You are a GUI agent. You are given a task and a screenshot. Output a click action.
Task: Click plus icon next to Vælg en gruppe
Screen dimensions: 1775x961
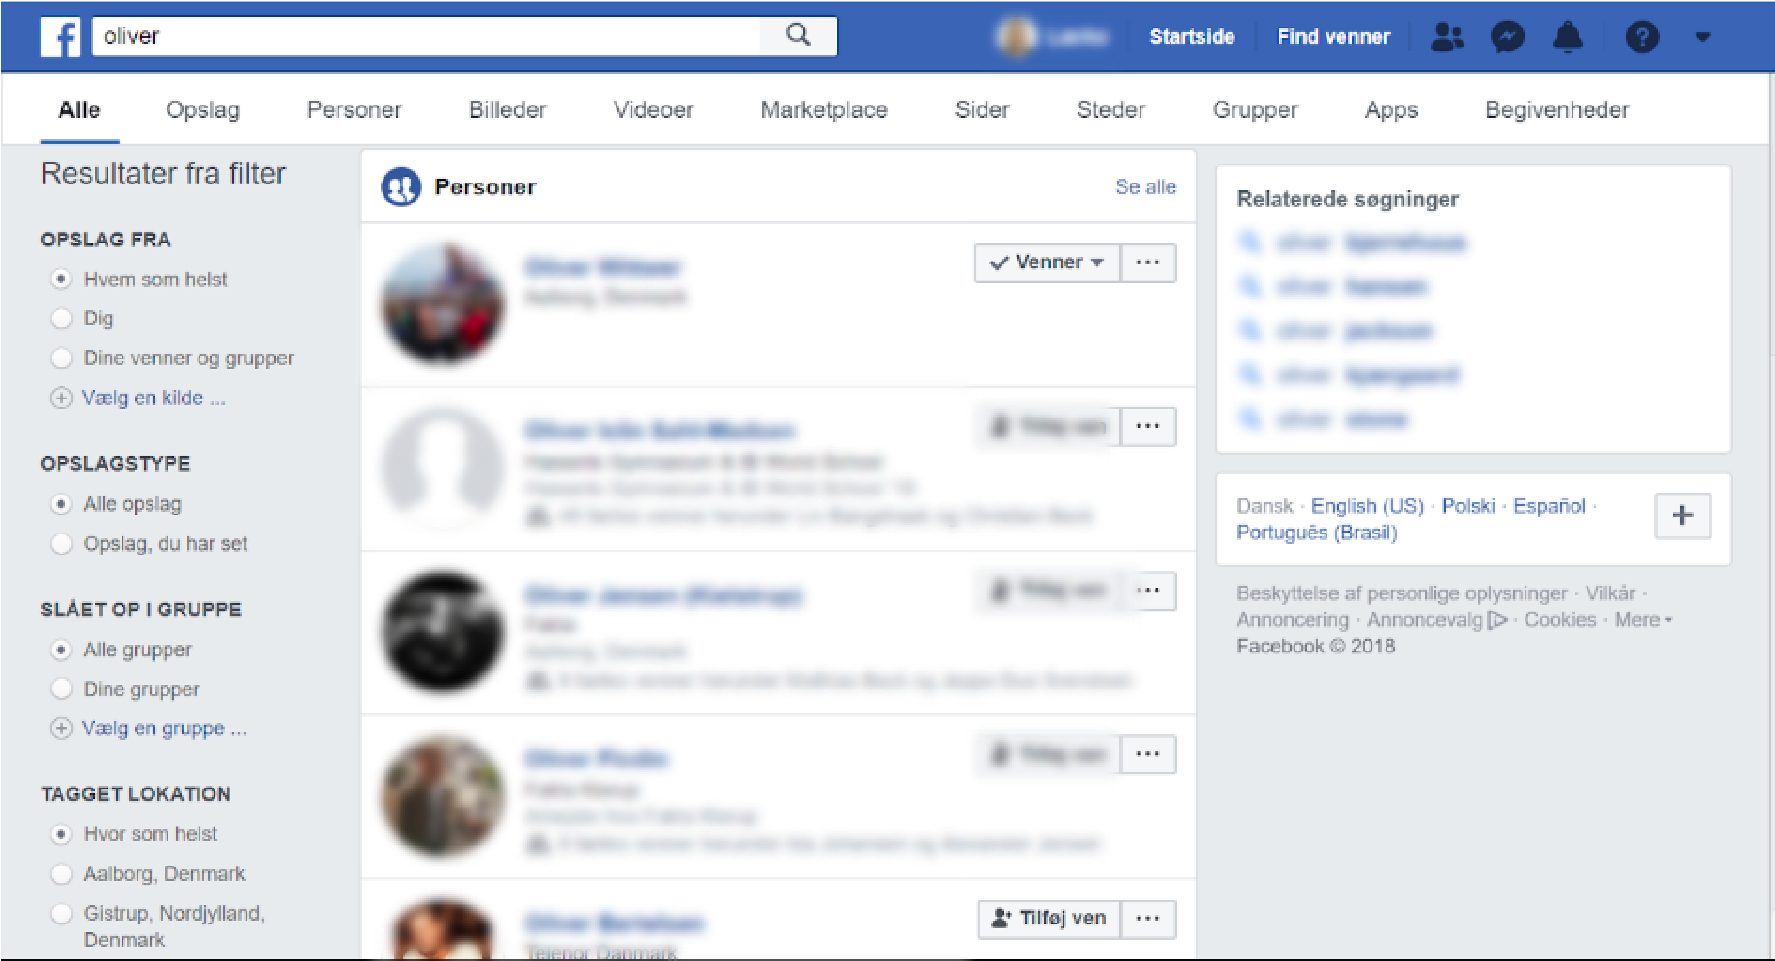click(x=61, y=728)
